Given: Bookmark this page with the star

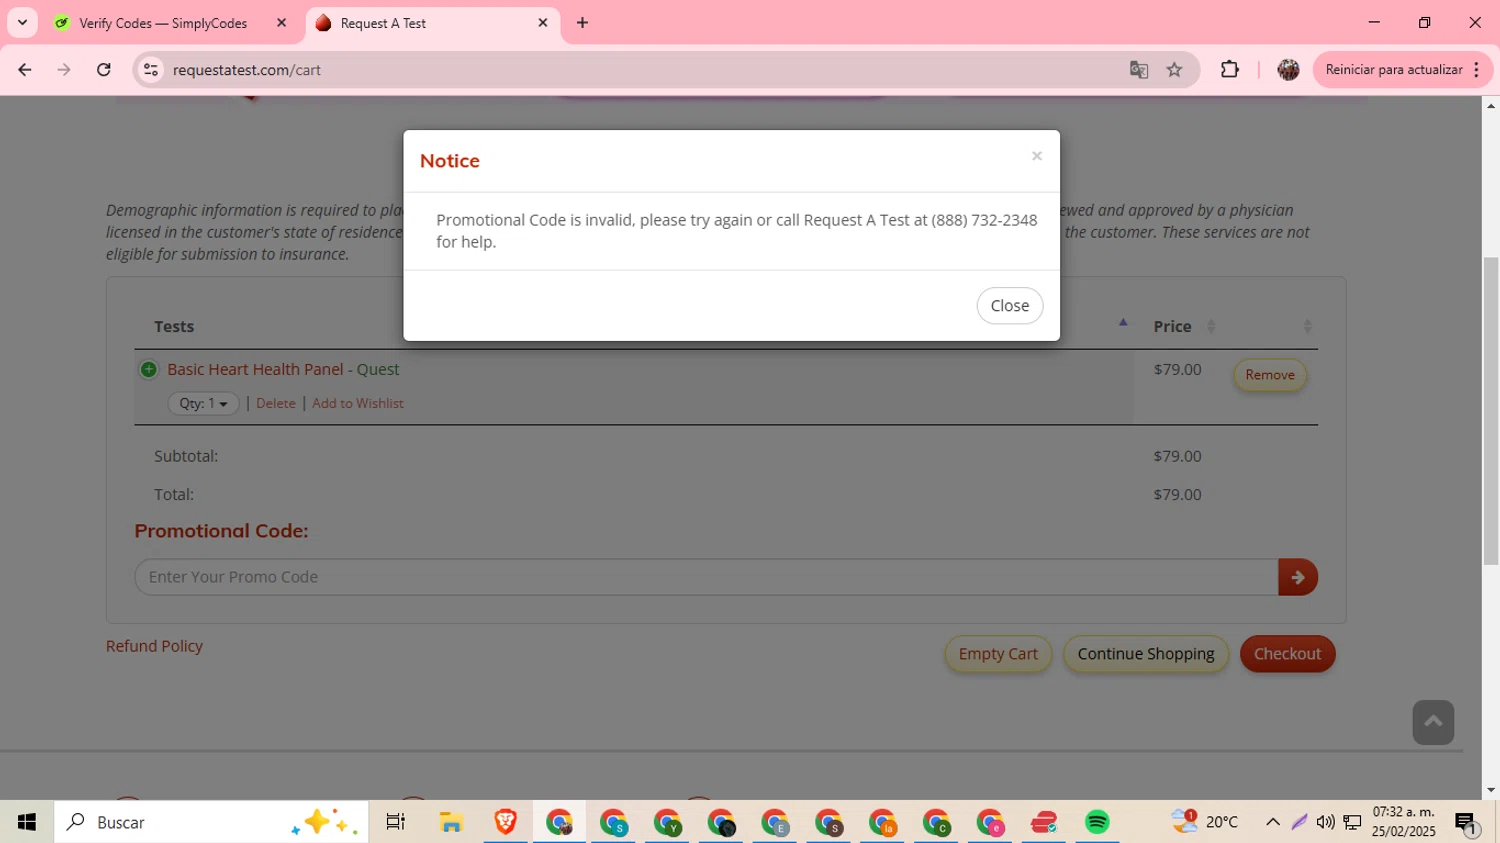Looking at the screenshot, I should pos(1175,70).
